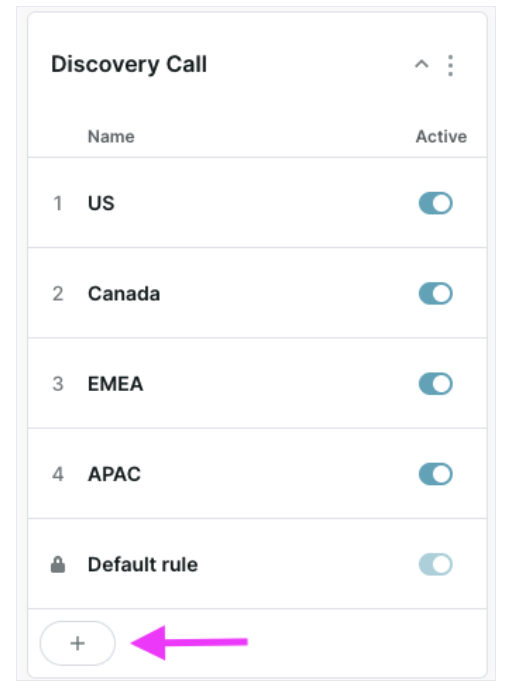506x692 pixels.
Task: Click priority number 3 beside EMEA
Action: tap(58, 384)
